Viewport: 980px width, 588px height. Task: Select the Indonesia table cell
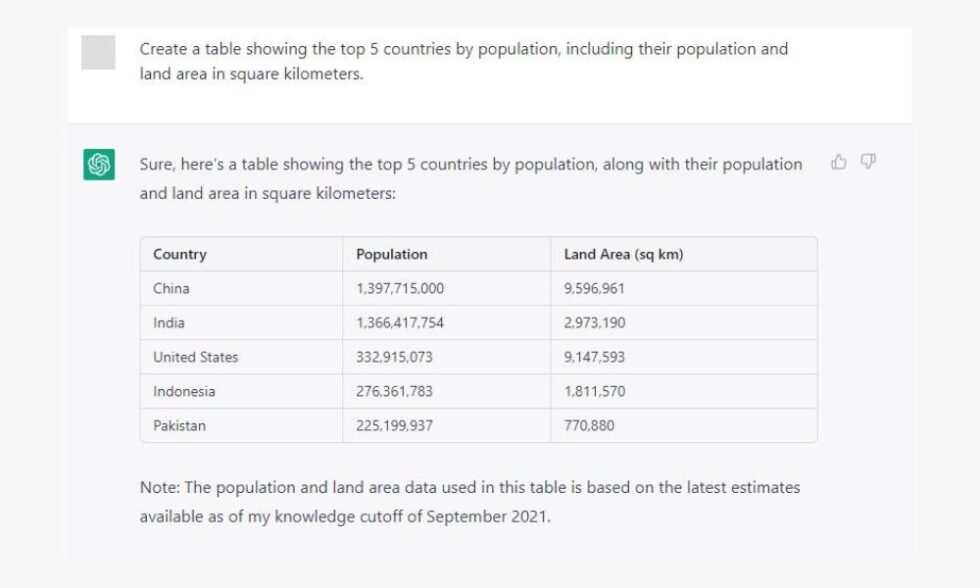pos(184,391)
